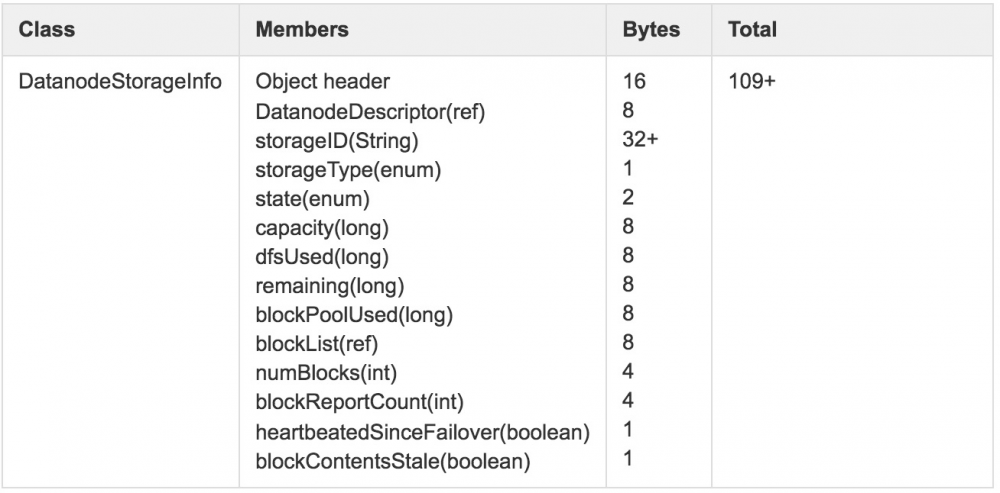Select the remaining(long) member text
This screenshot has height=493, width=1000.
[330, 286]
